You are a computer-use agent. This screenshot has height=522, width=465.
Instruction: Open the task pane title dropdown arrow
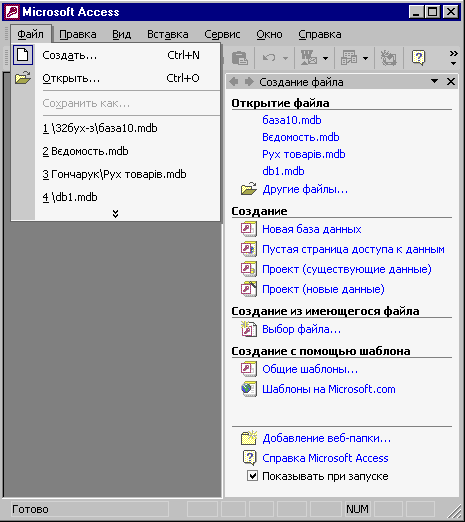pos(434,81)
